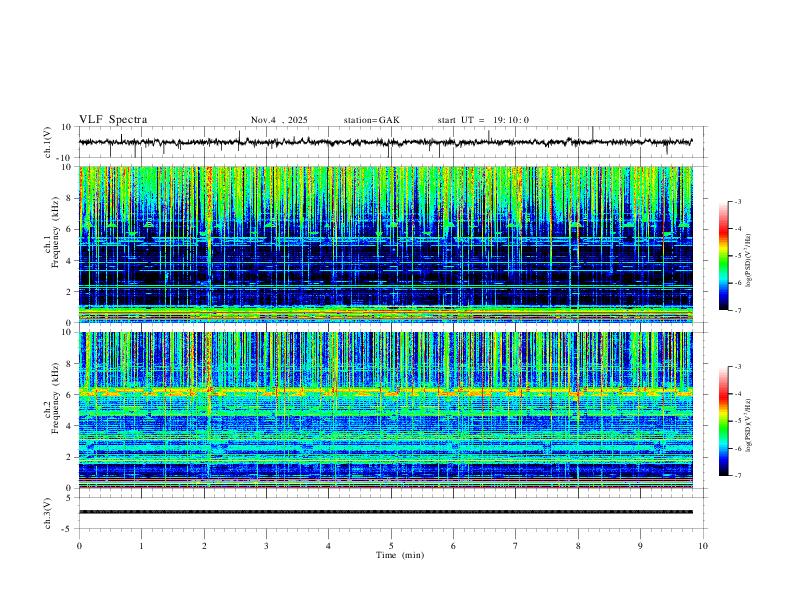The image size is (792, 612).
Task: Click time axis tick label "2"
Action: pyautogui.click(x=204, y=546)
